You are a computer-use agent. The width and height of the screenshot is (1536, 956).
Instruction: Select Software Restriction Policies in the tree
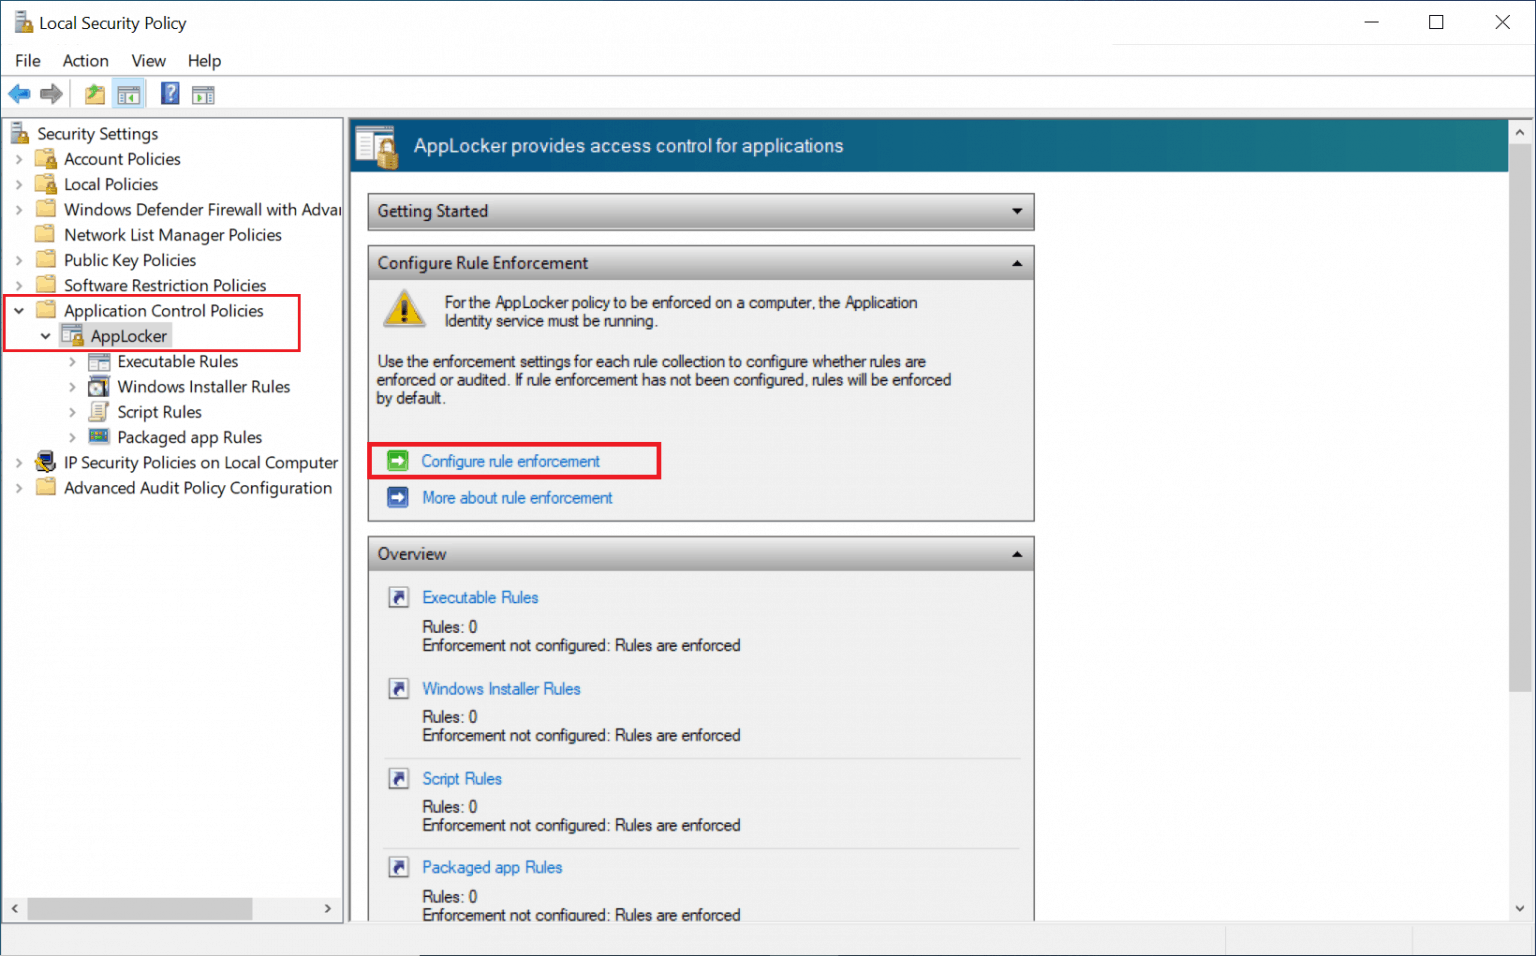165,286
